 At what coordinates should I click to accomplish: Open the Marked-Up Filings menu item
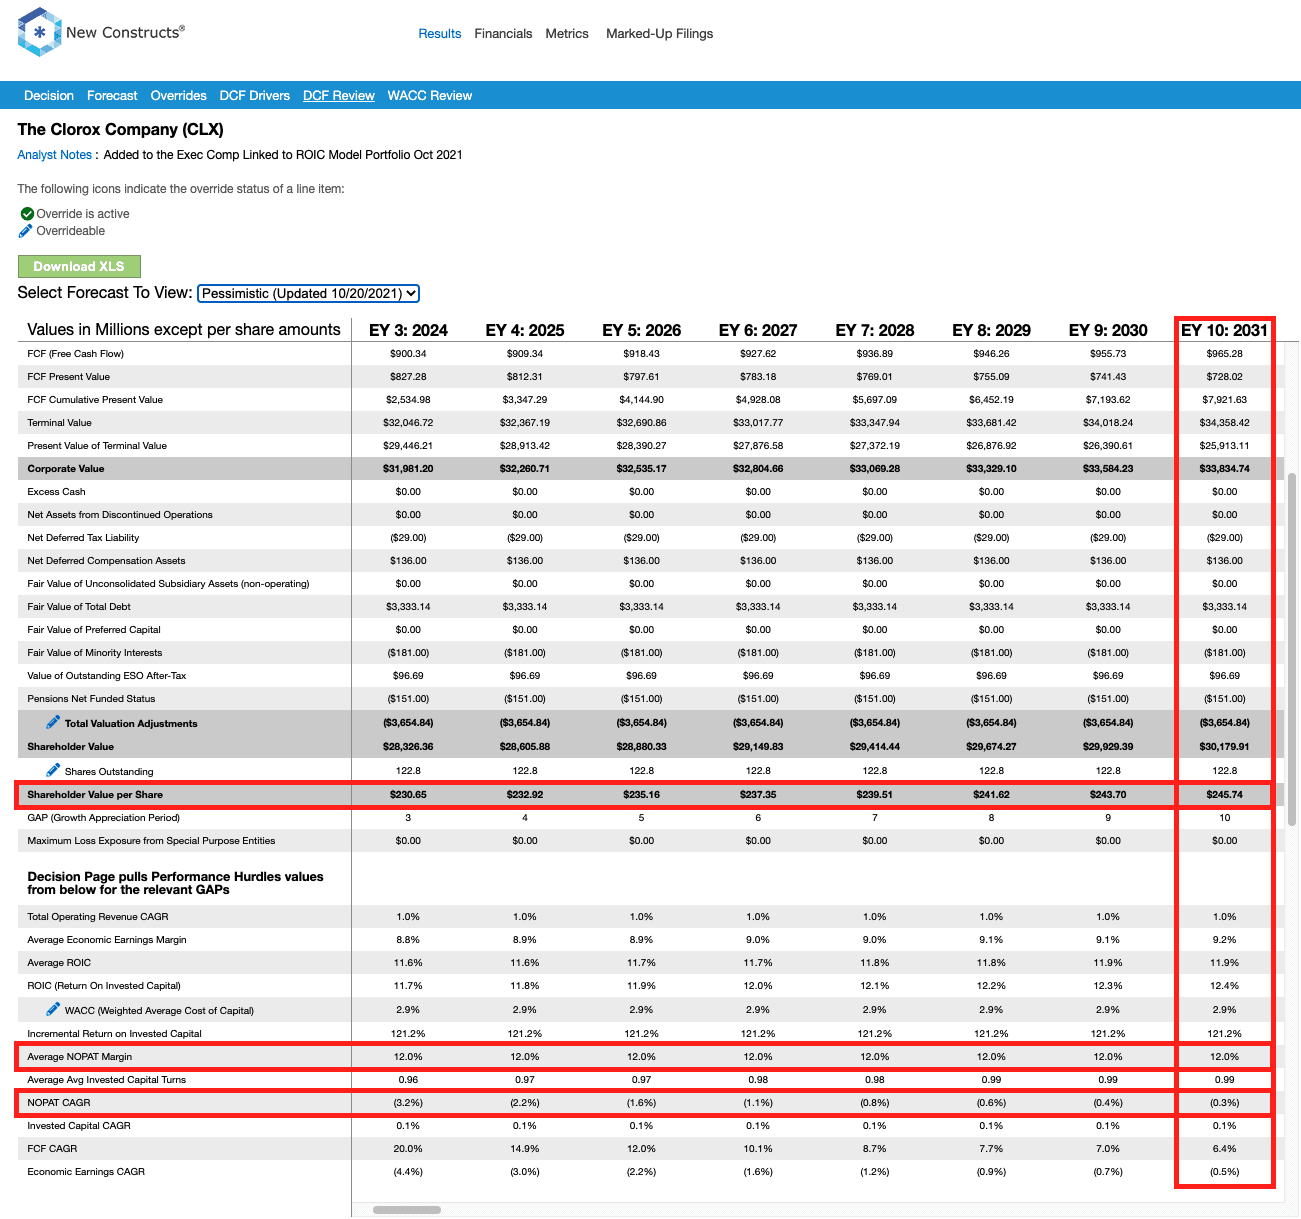tap(660, 34)
